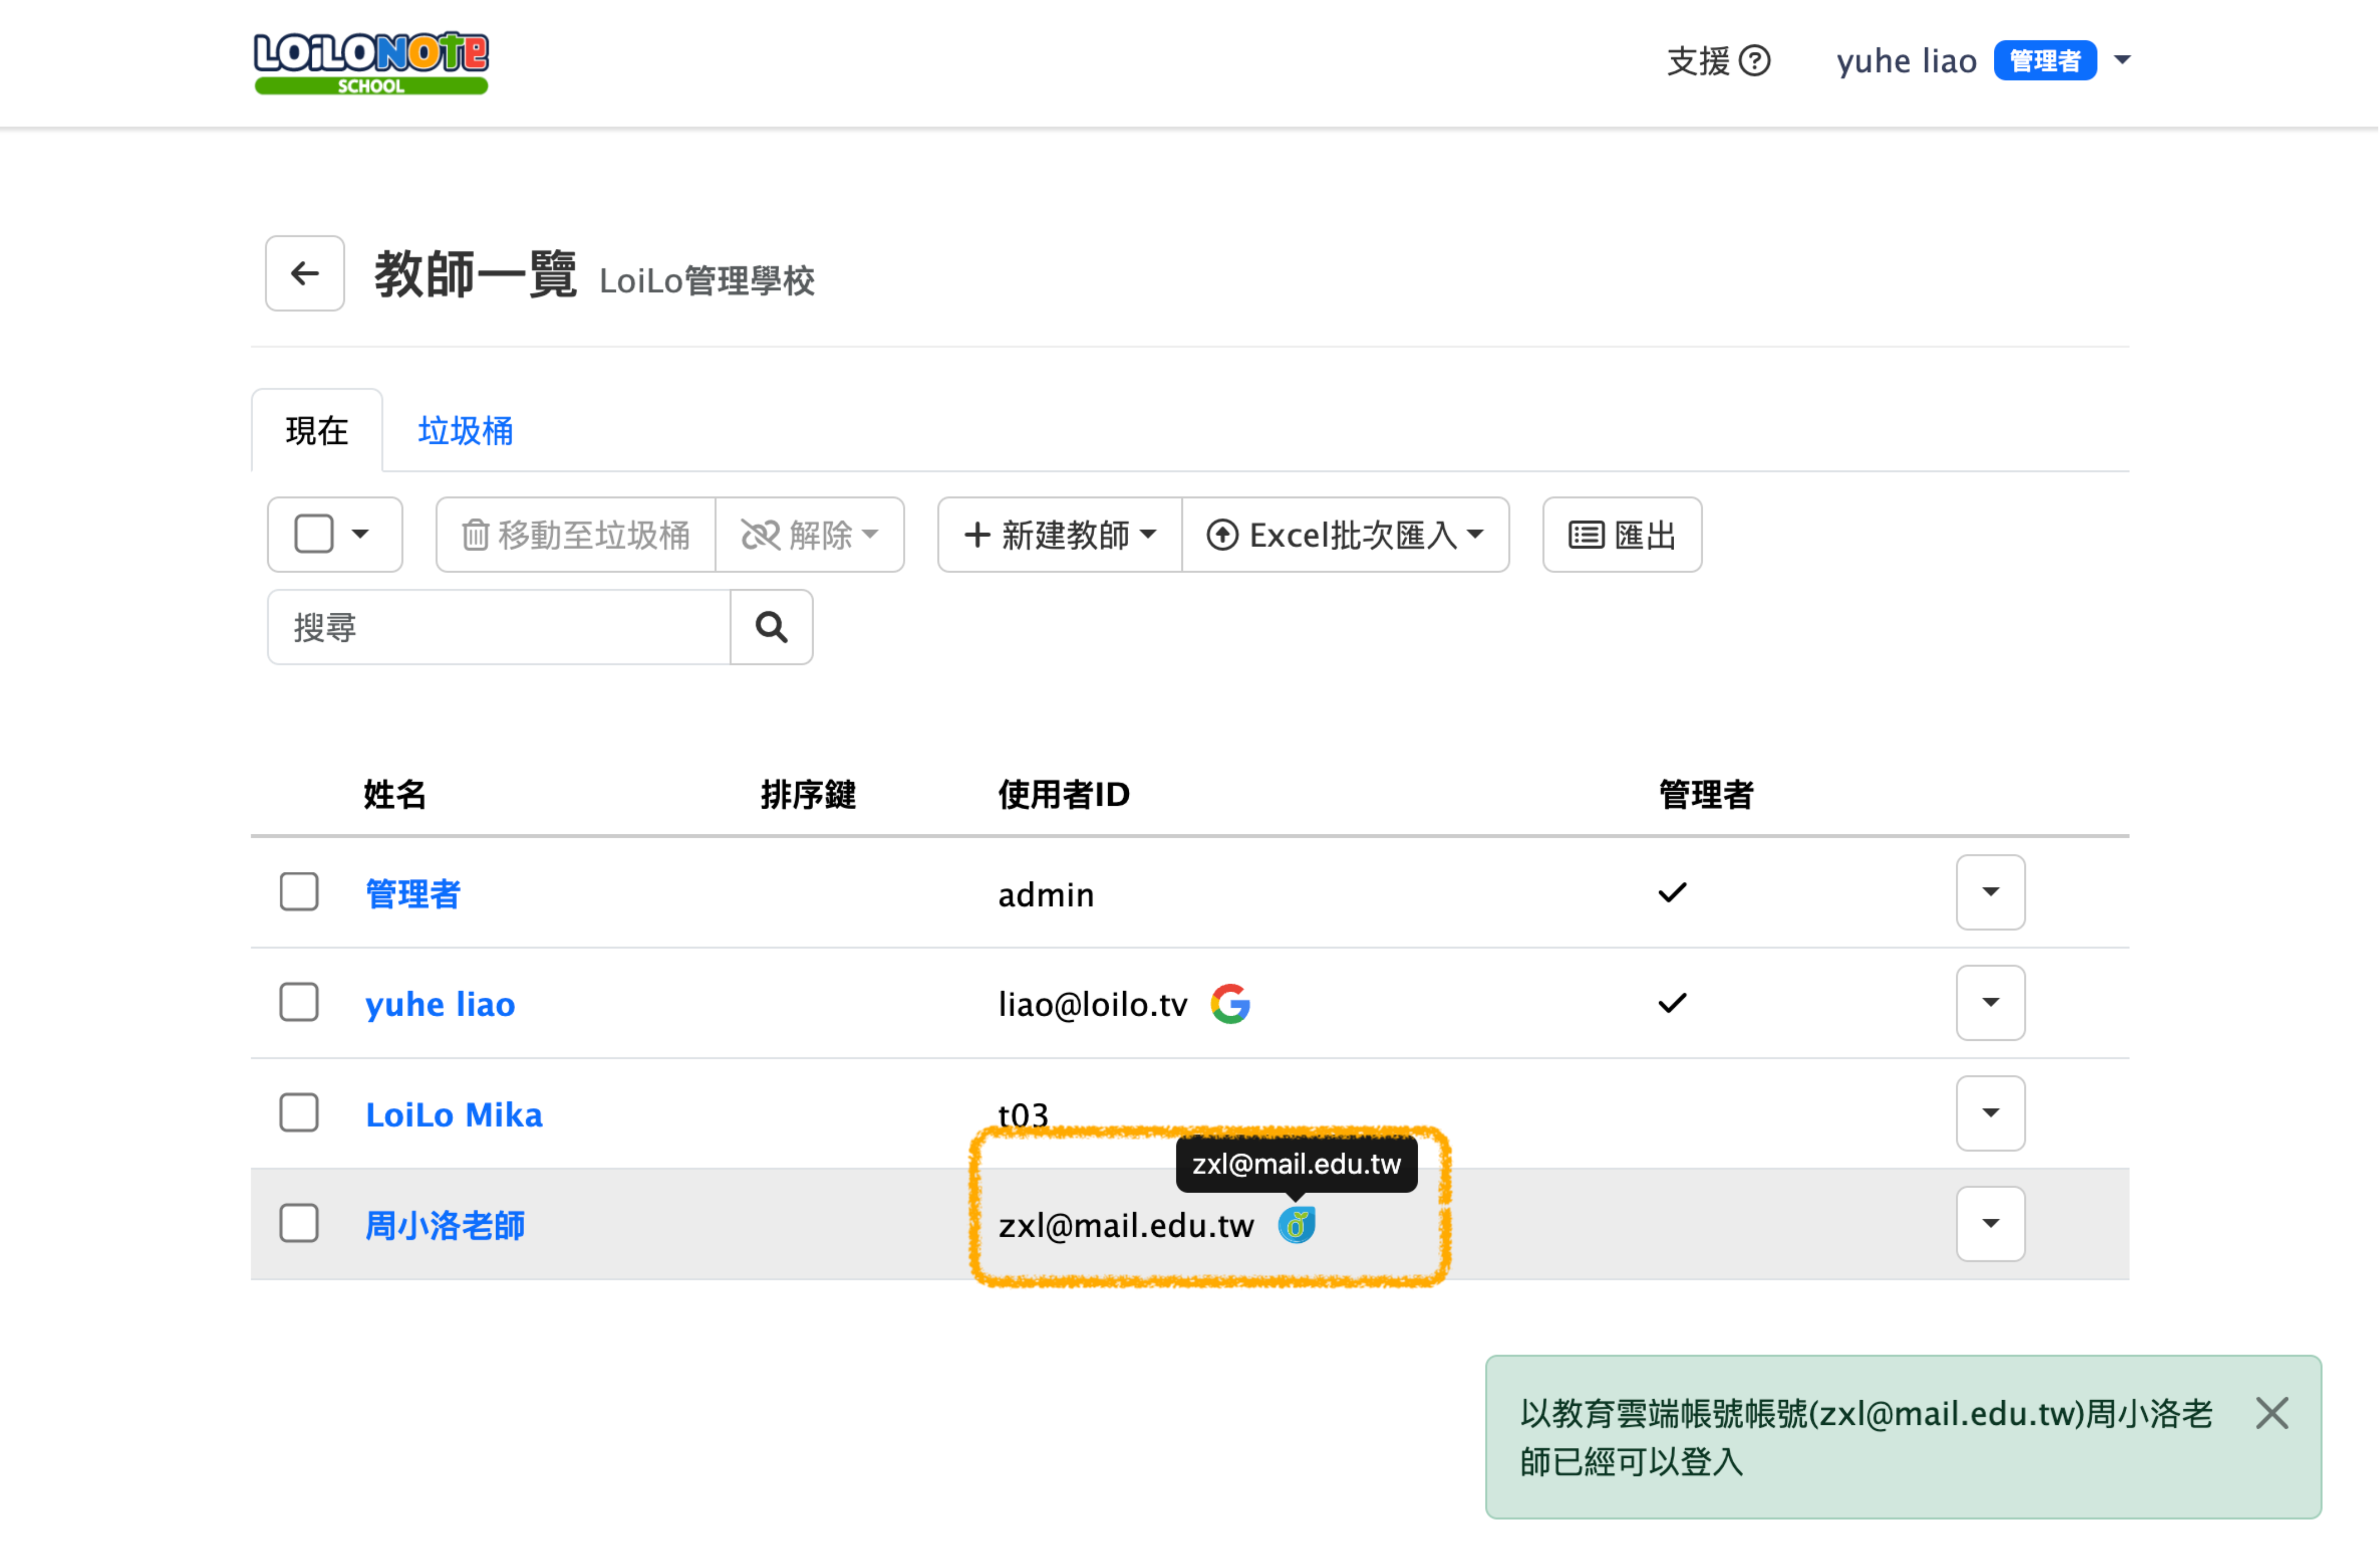Open the 周小洛老師 teacher link

(445, 1225)
